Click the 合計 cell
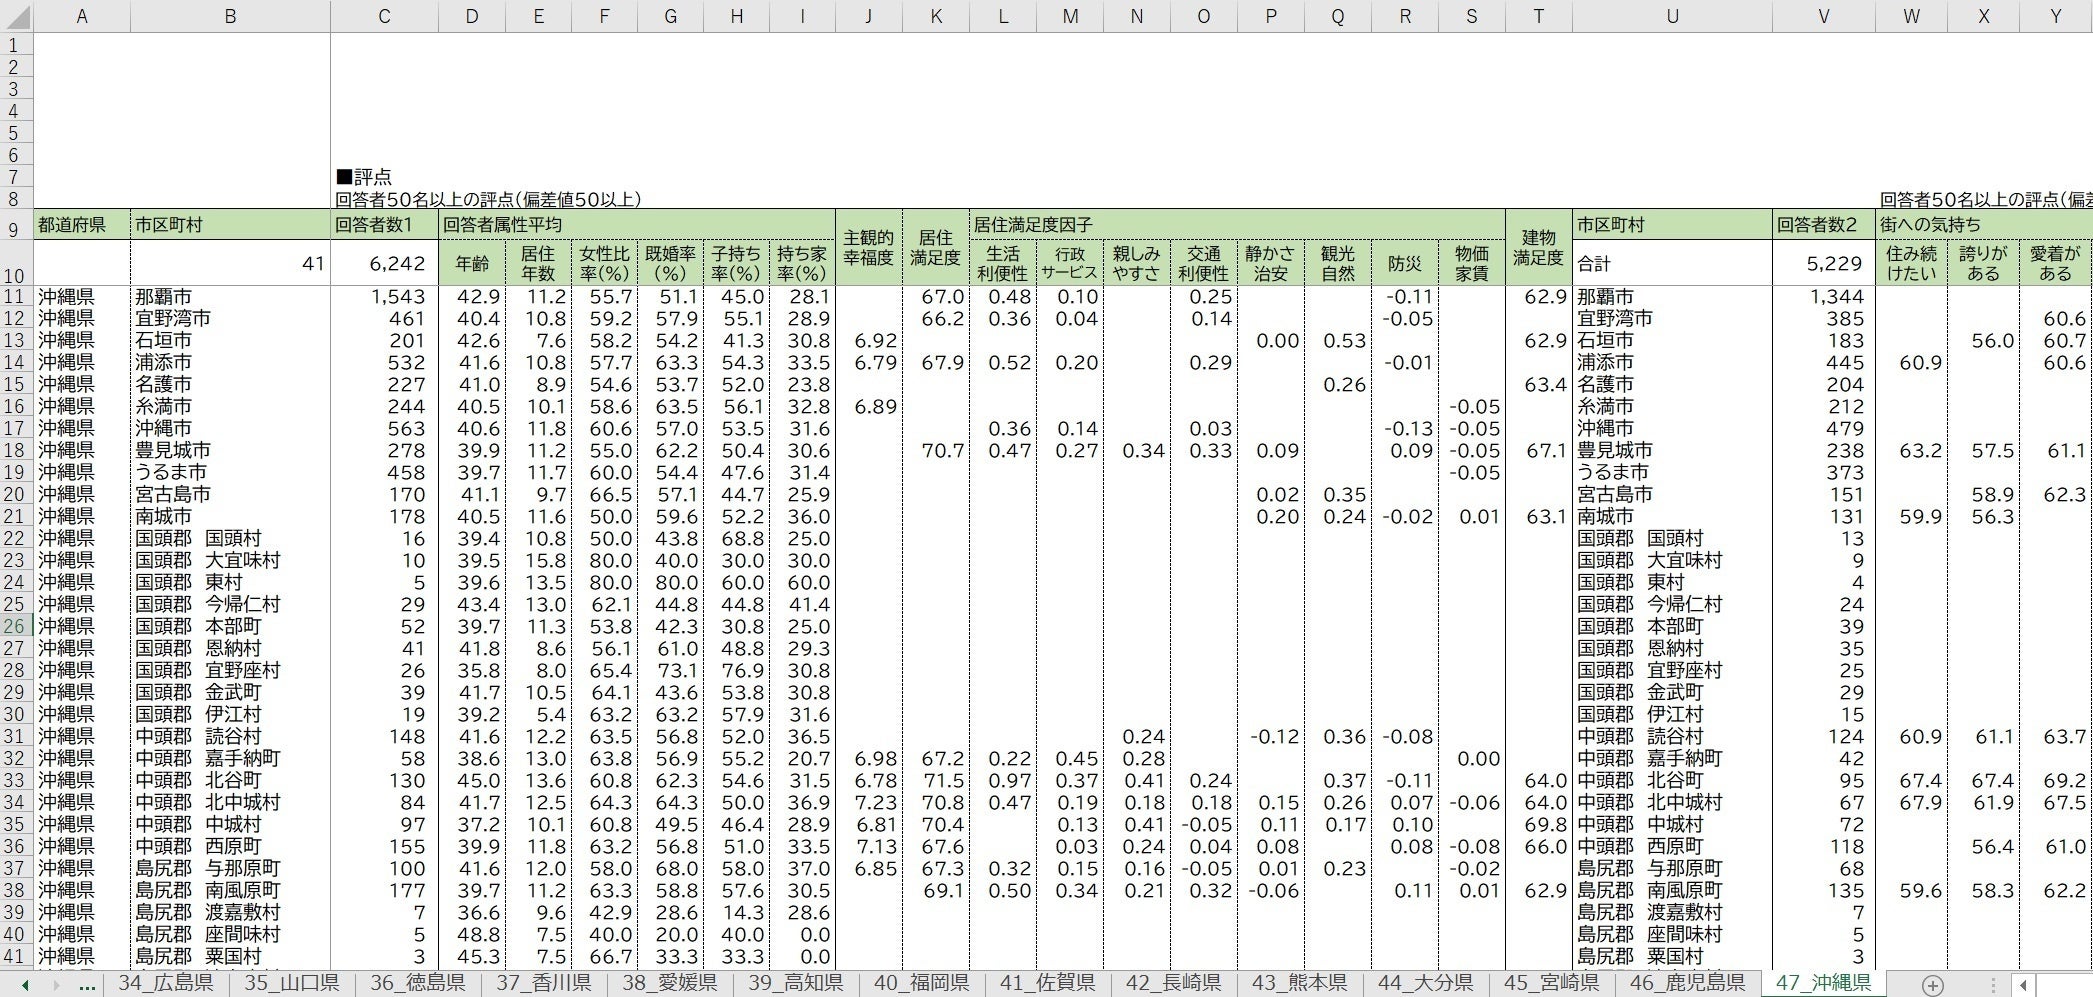Screen dimensions: 2093x997 [x=1672, y=263]
